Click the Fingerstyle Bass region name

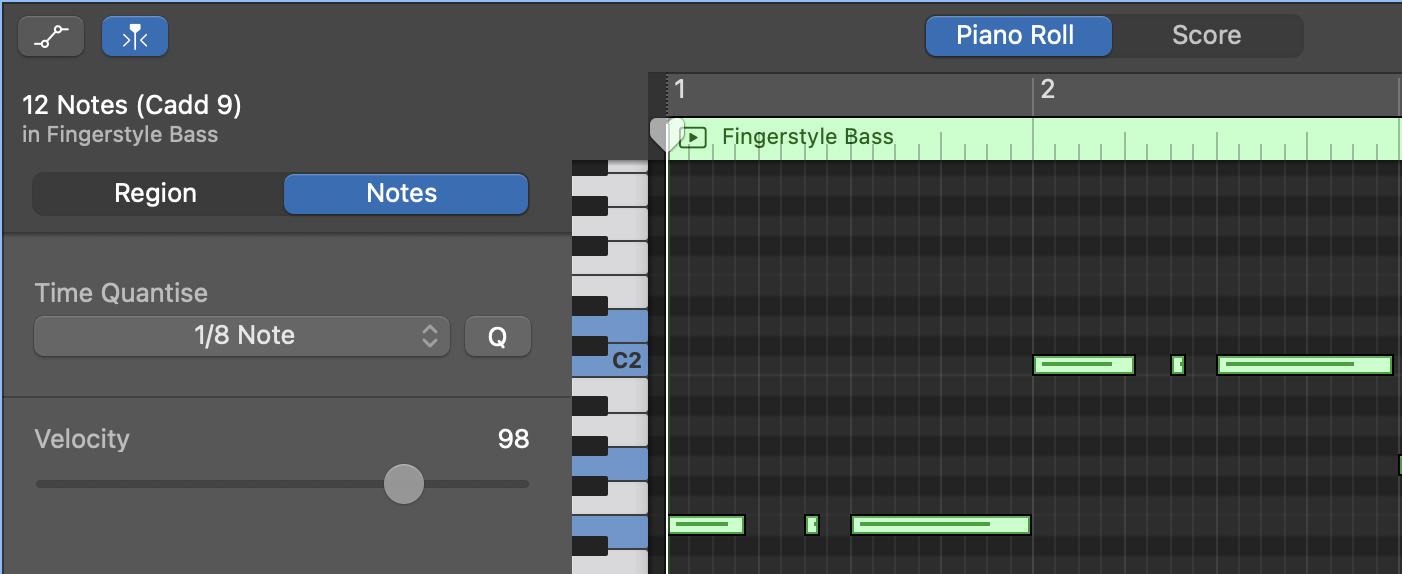click(807, 137)
